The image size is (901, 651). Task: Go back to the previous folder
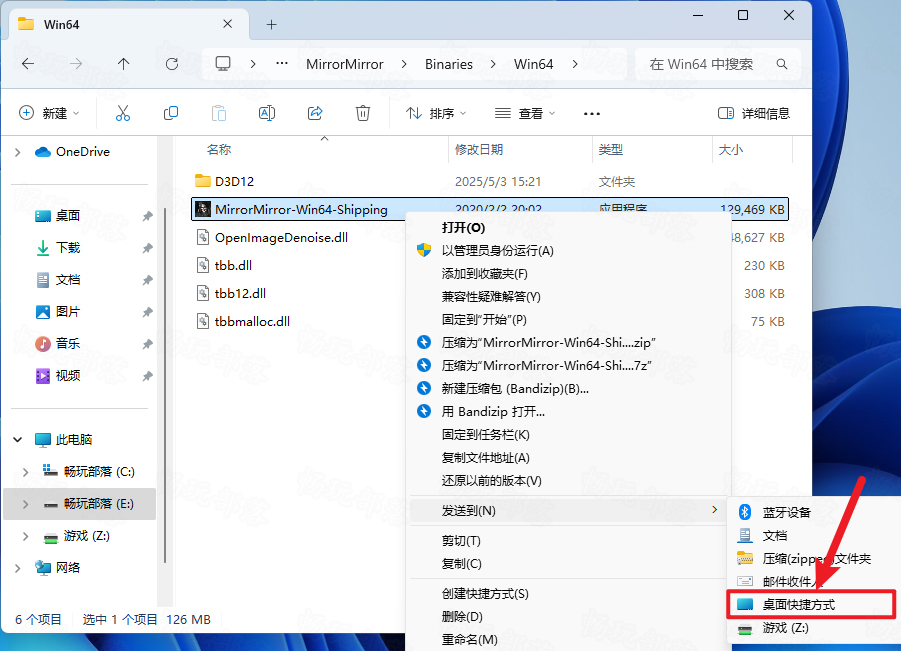pos(28,64)
